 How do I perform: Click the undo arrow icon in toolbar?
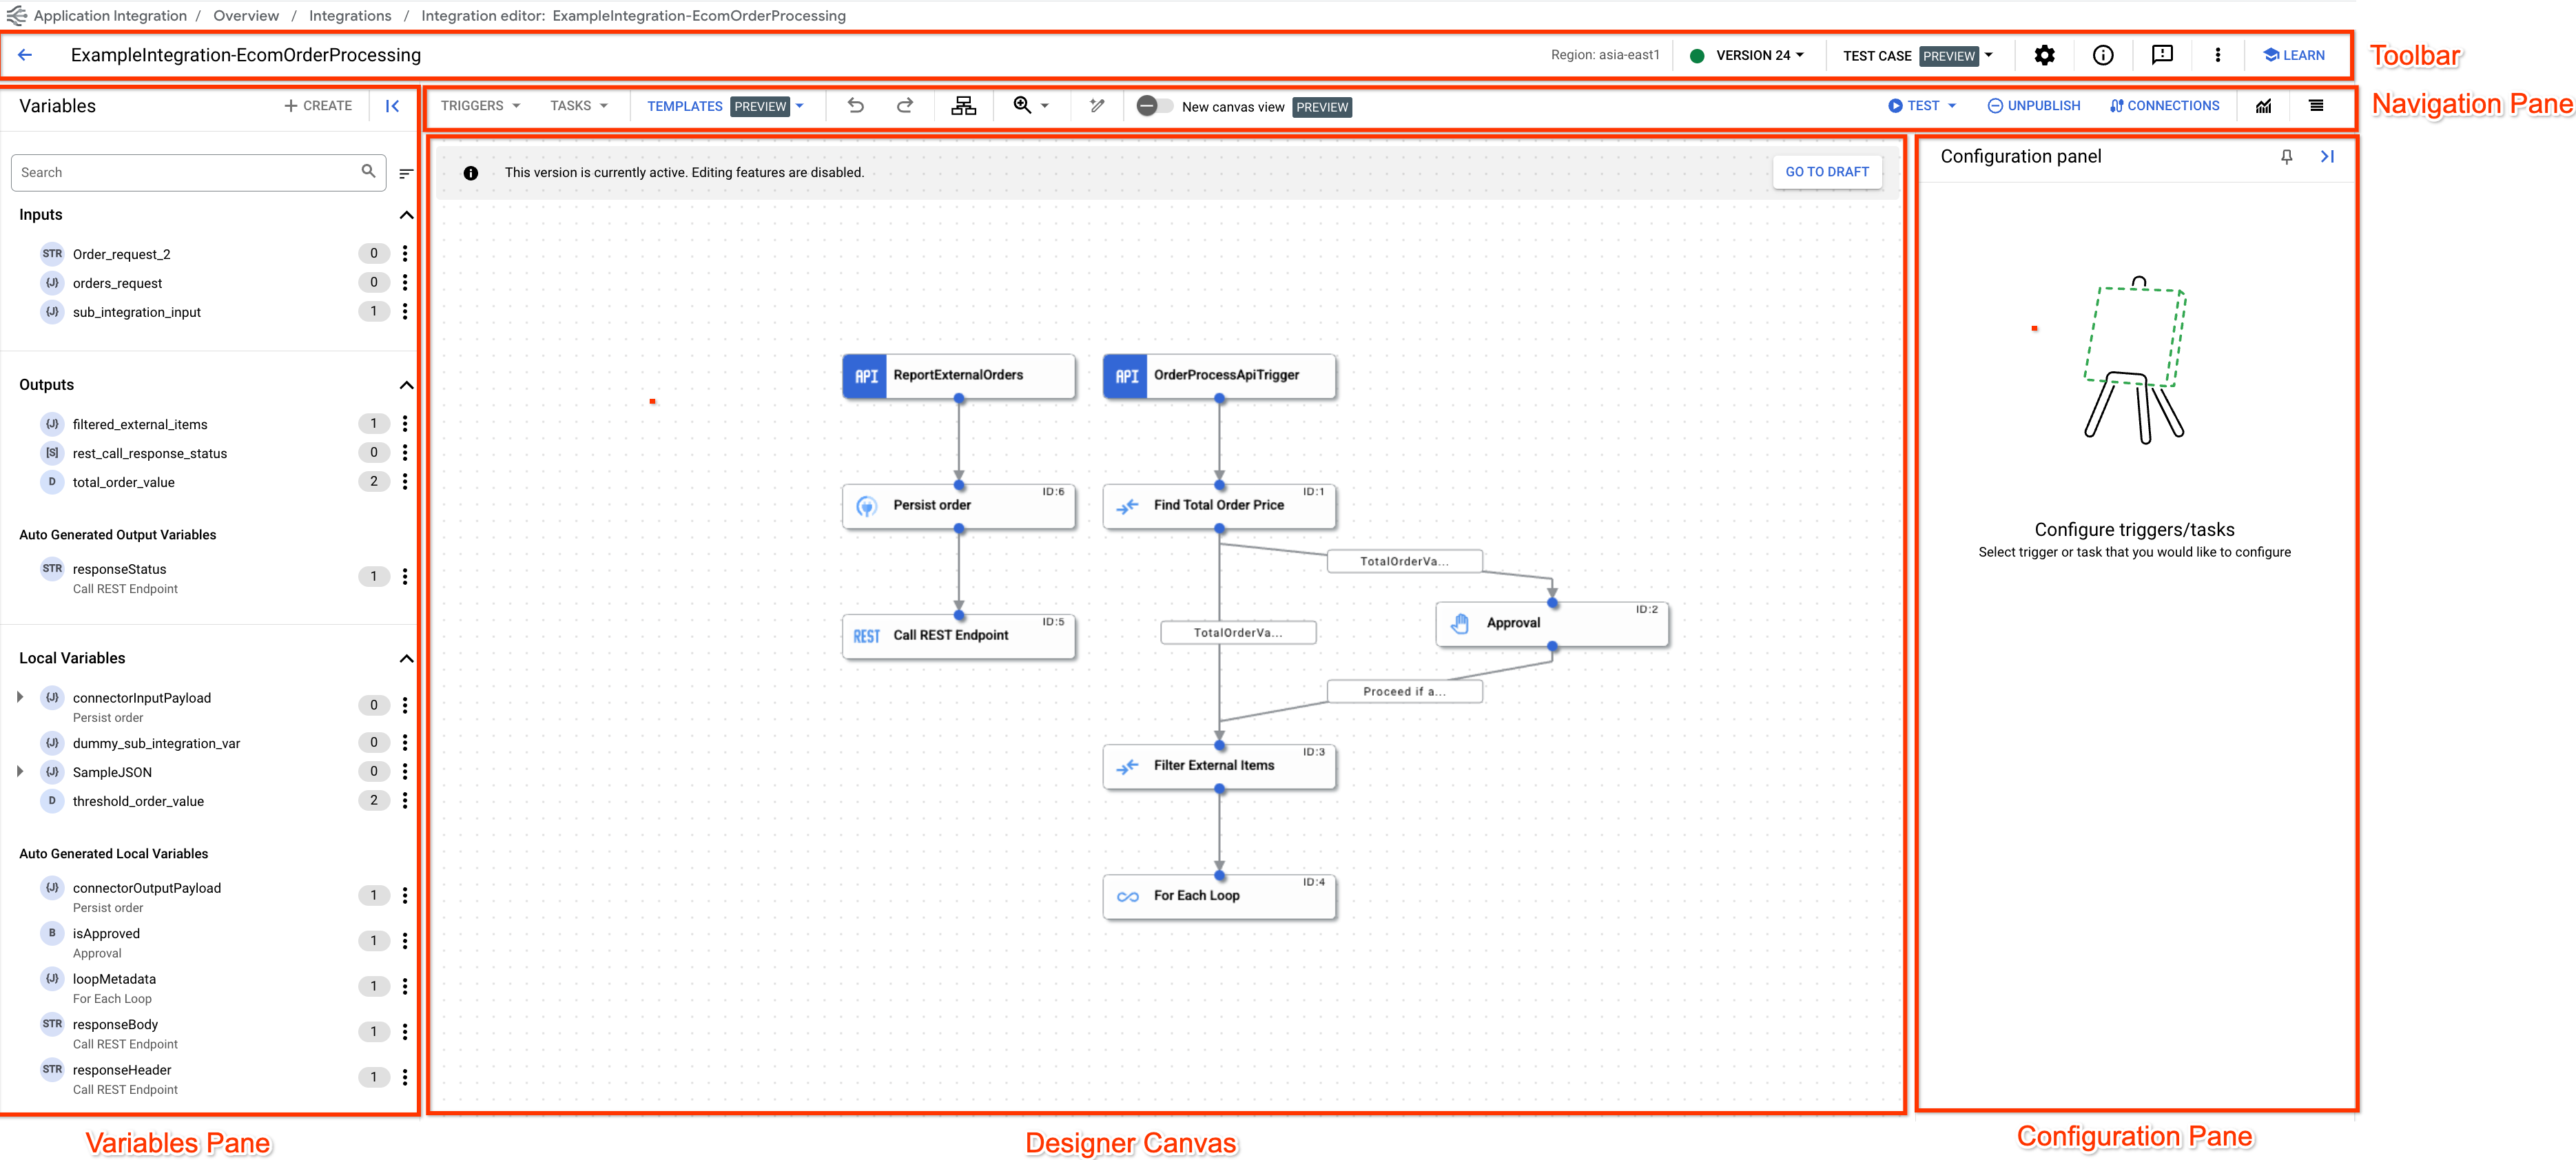coord(856,107)
